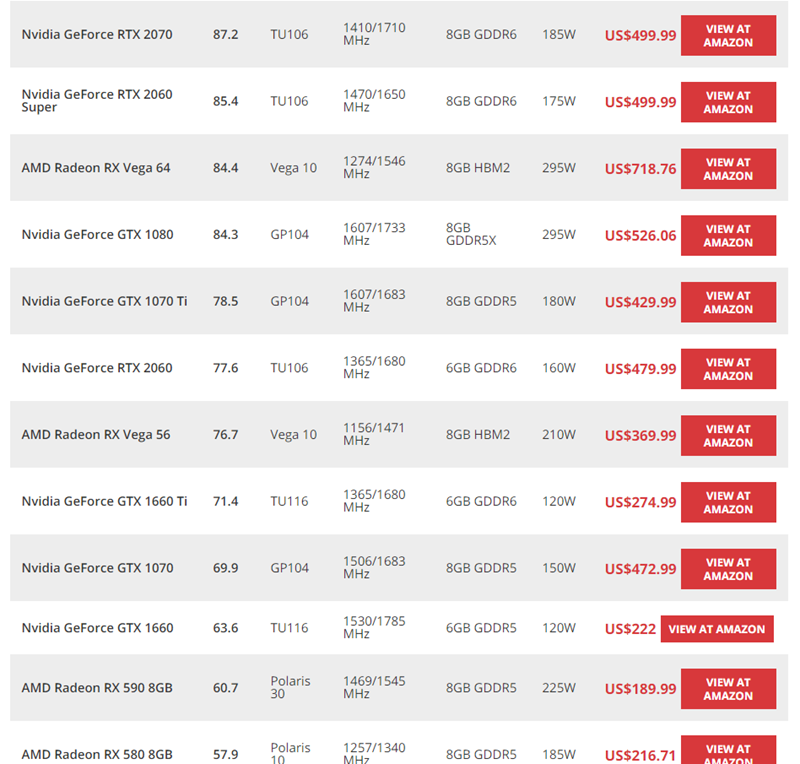The image size is (800, 764).
Task: Select the US$718.76 price link
Action: click(640, 169)
